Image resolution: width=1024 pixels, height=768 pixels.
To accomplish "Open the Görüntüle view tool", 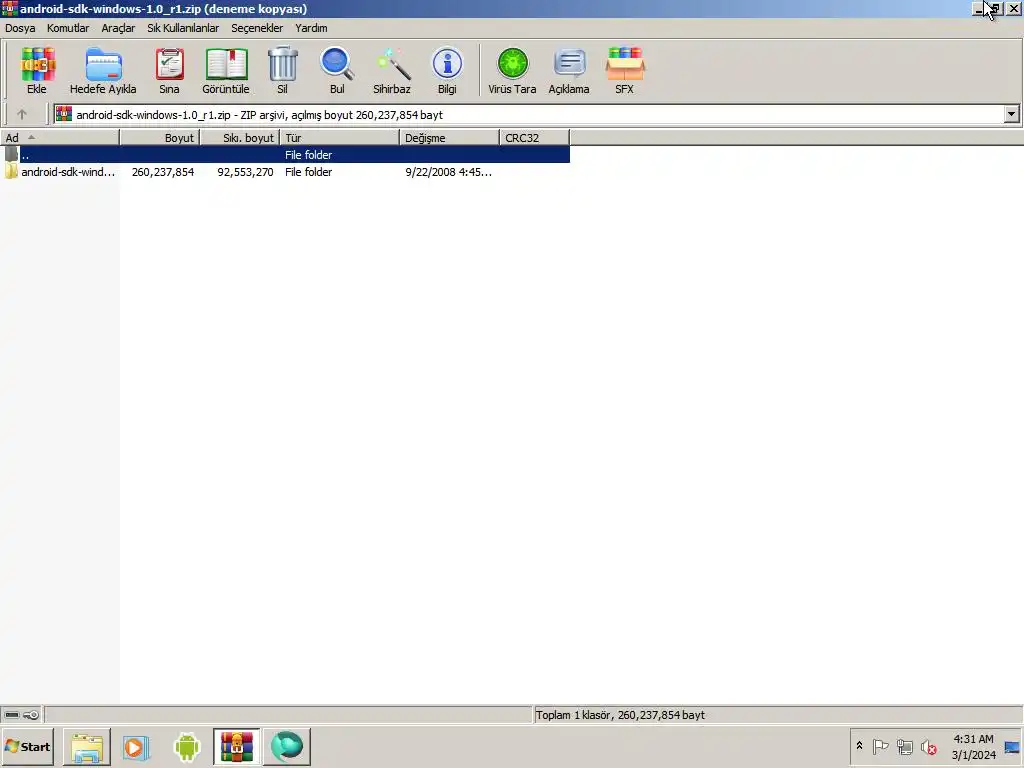I will 226,70.
